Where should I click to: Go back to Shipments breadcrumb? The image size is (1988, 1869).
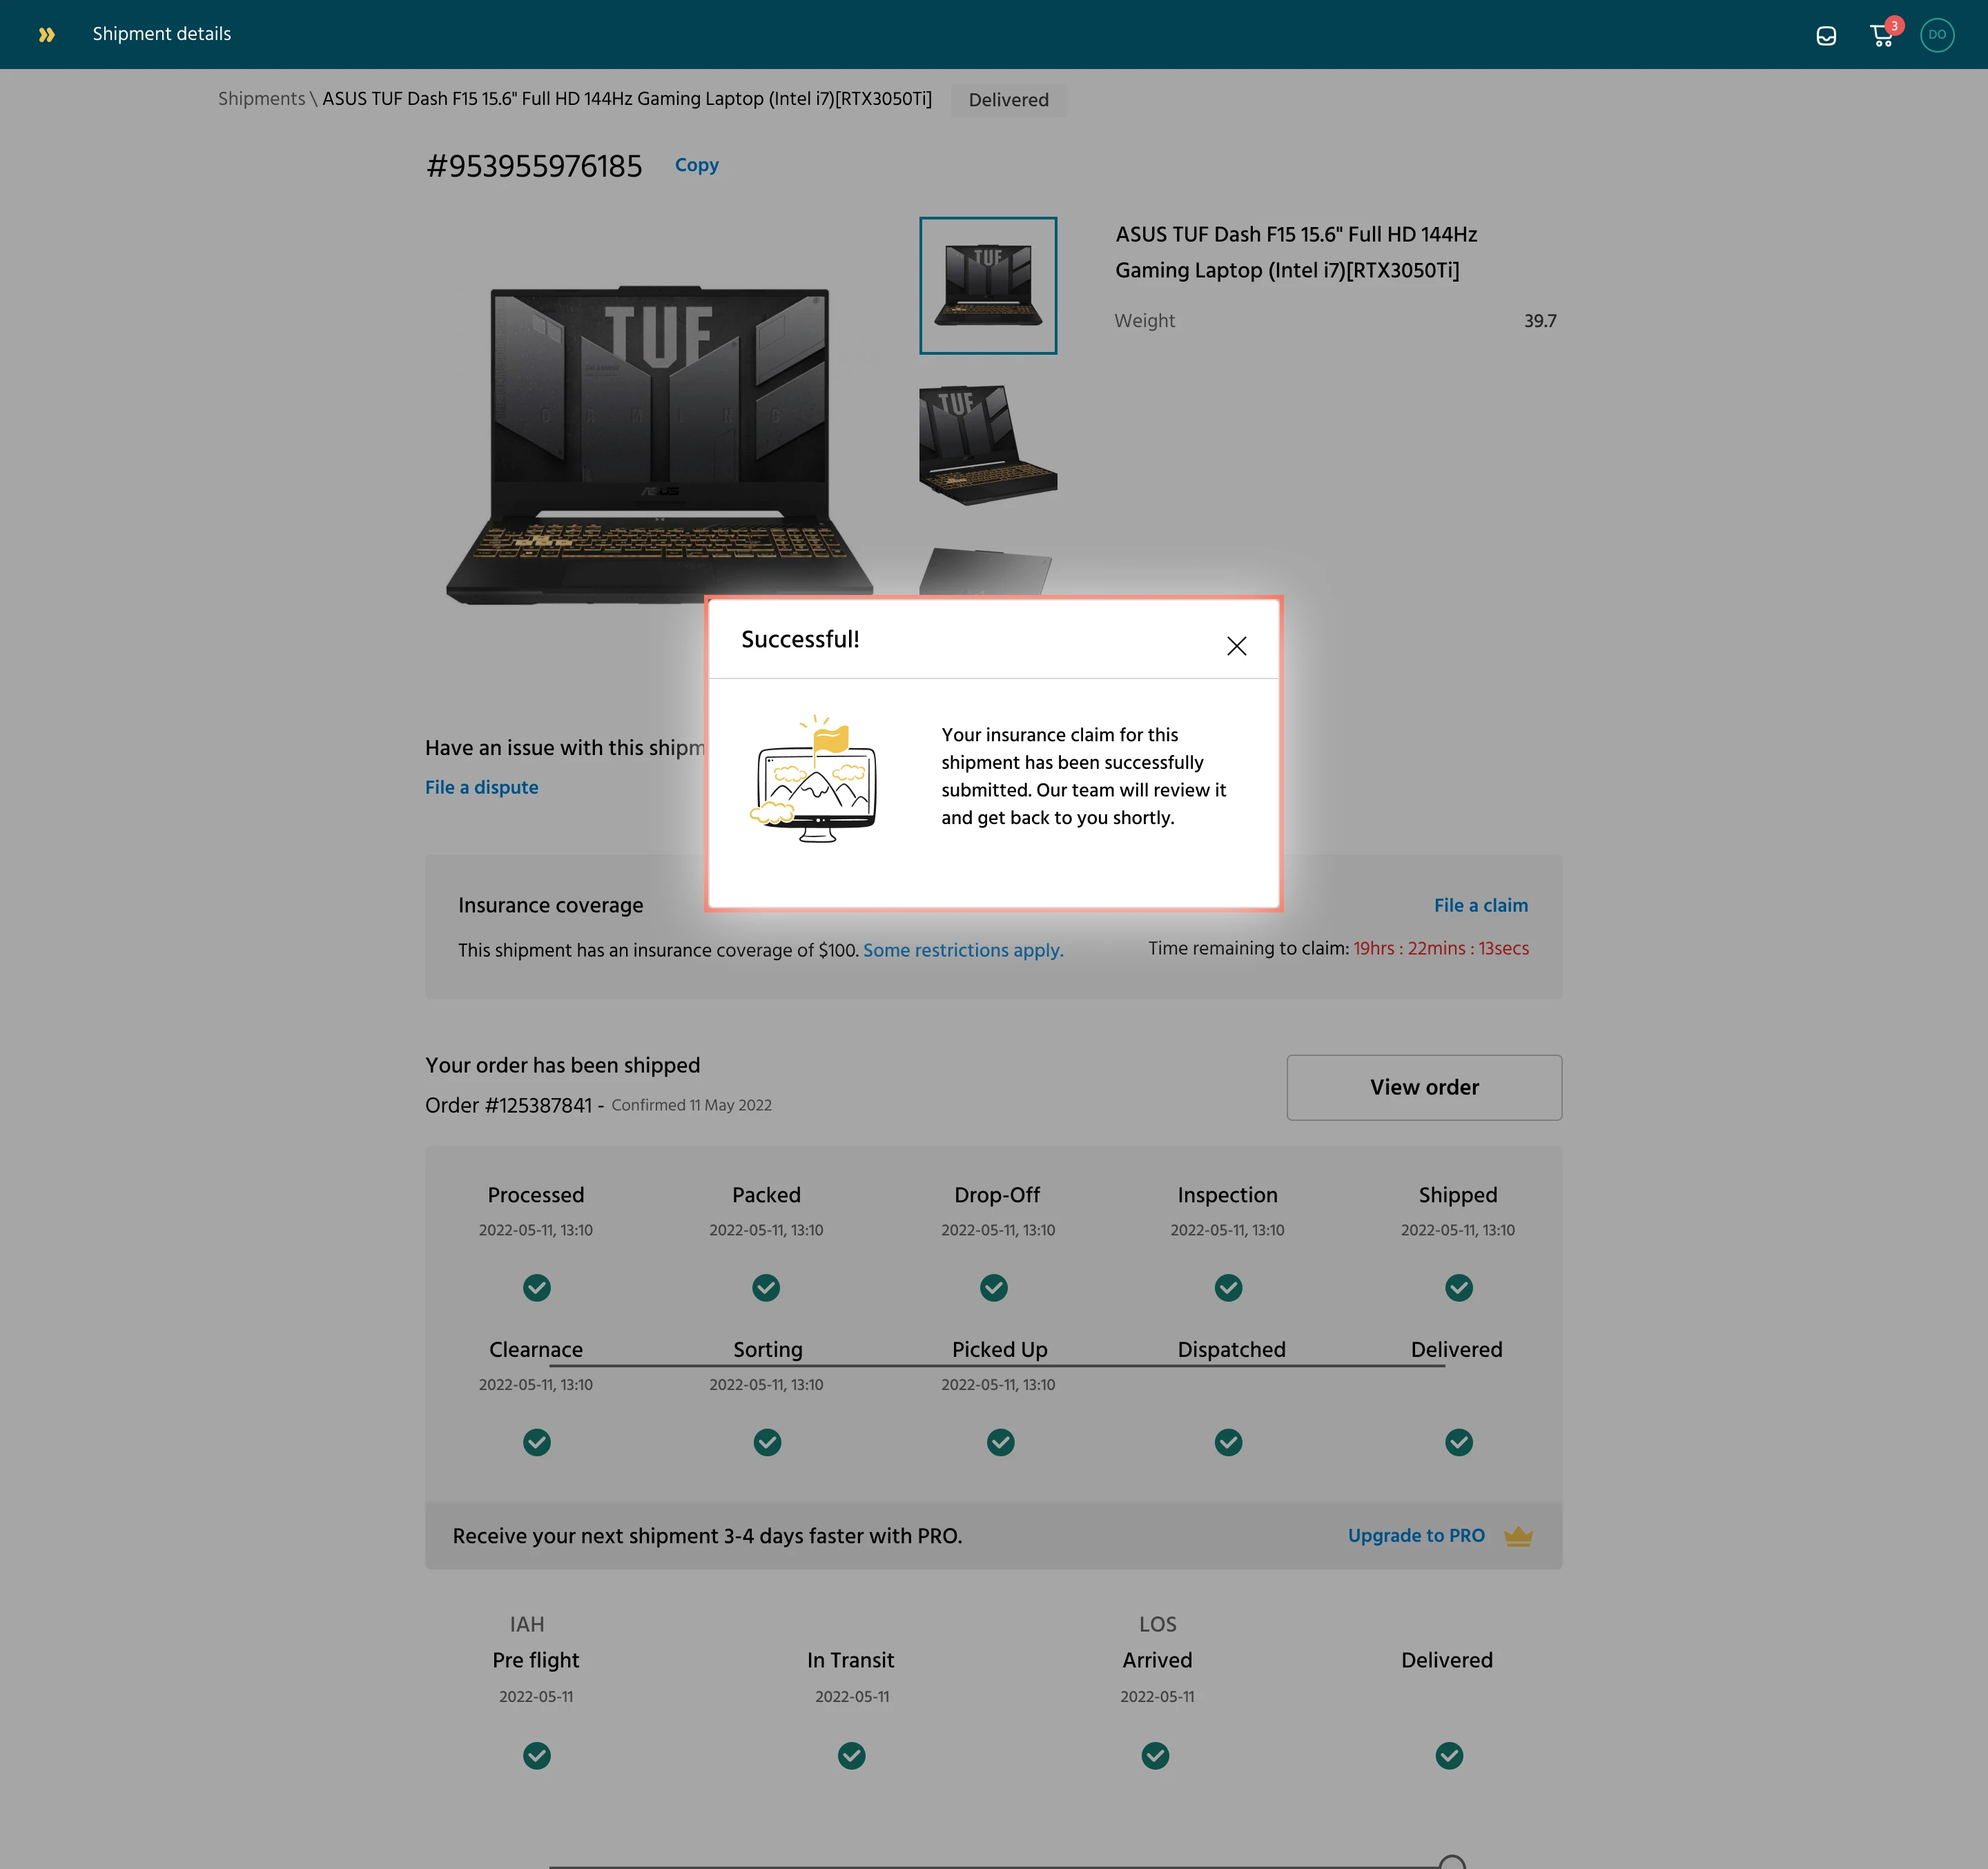pyautogui.click(x=261, y=99)
